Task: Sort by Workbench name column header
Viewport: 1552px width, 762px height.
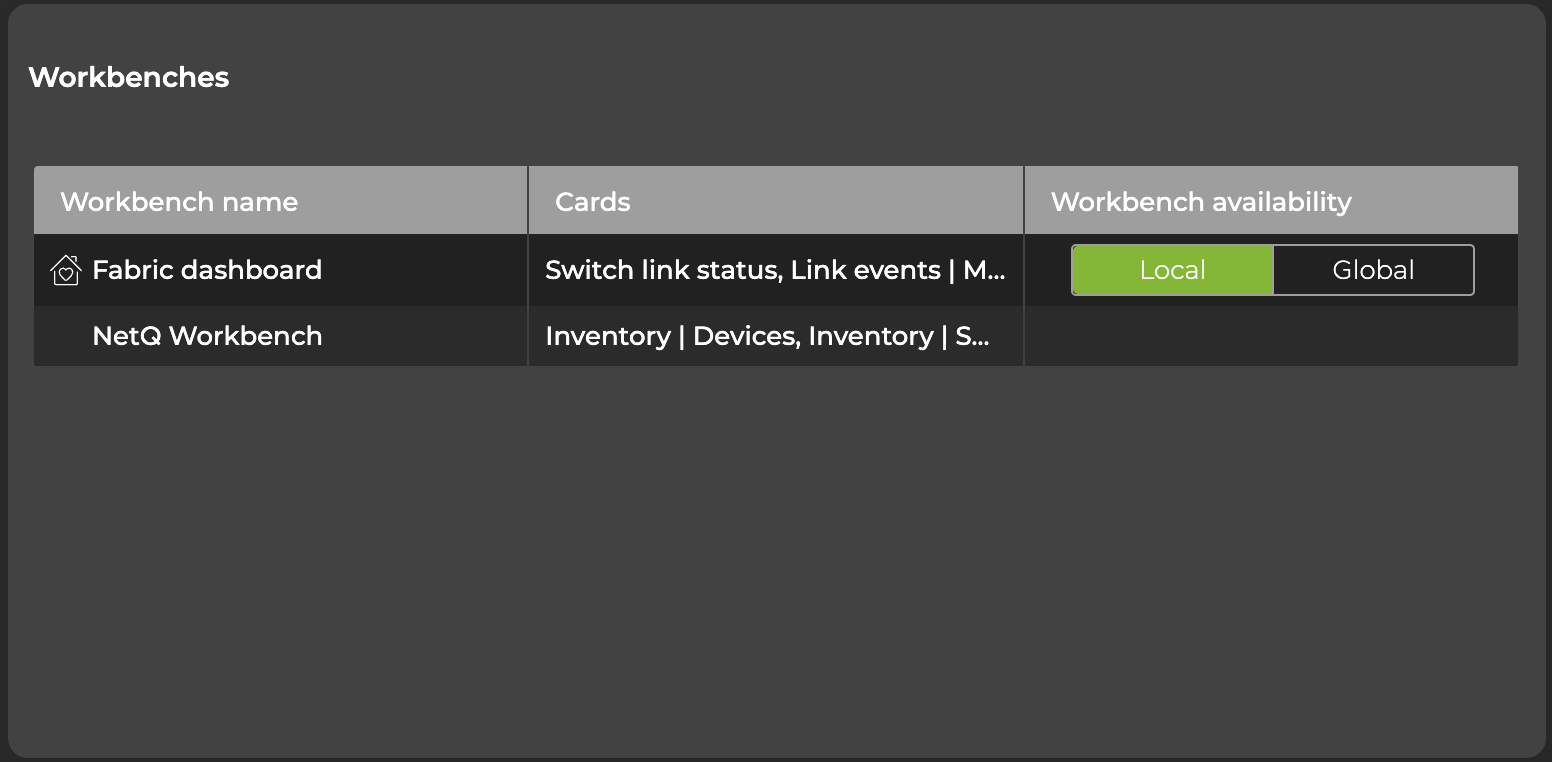Action: click(x=179, y=202)
